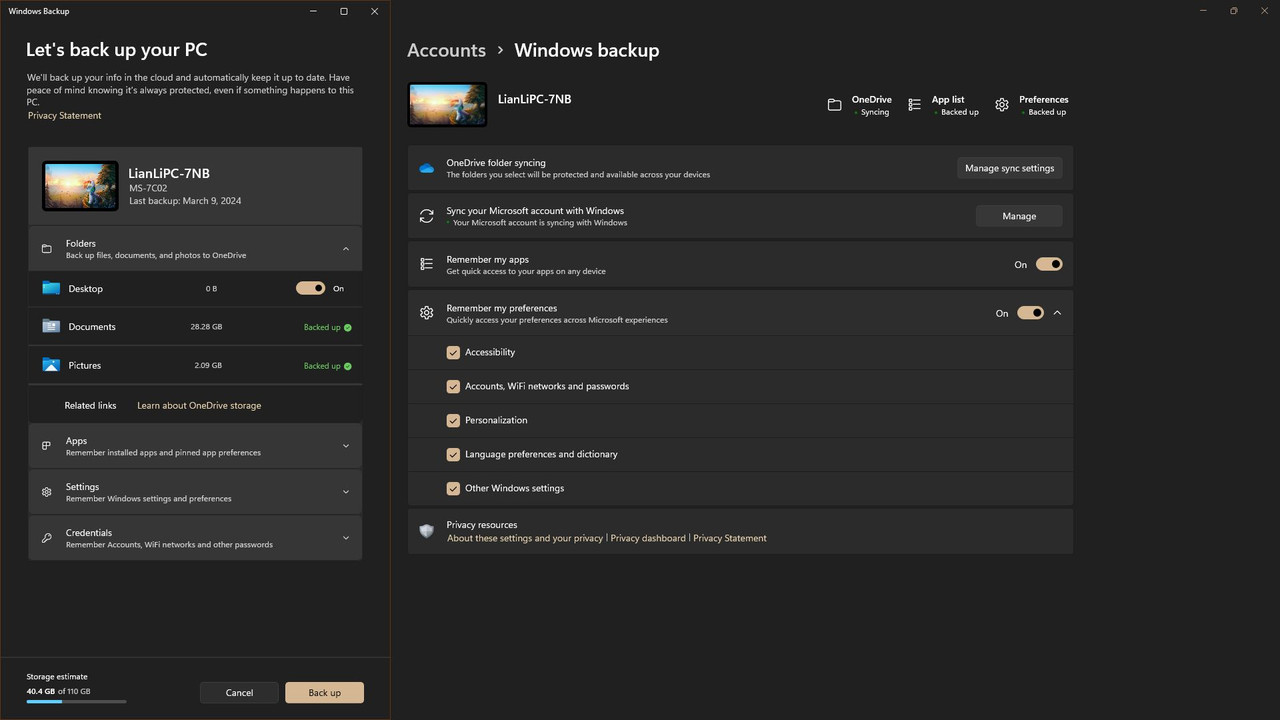
Task: Click the OneDrive cloud icon
Action: (x=427, y=168)
